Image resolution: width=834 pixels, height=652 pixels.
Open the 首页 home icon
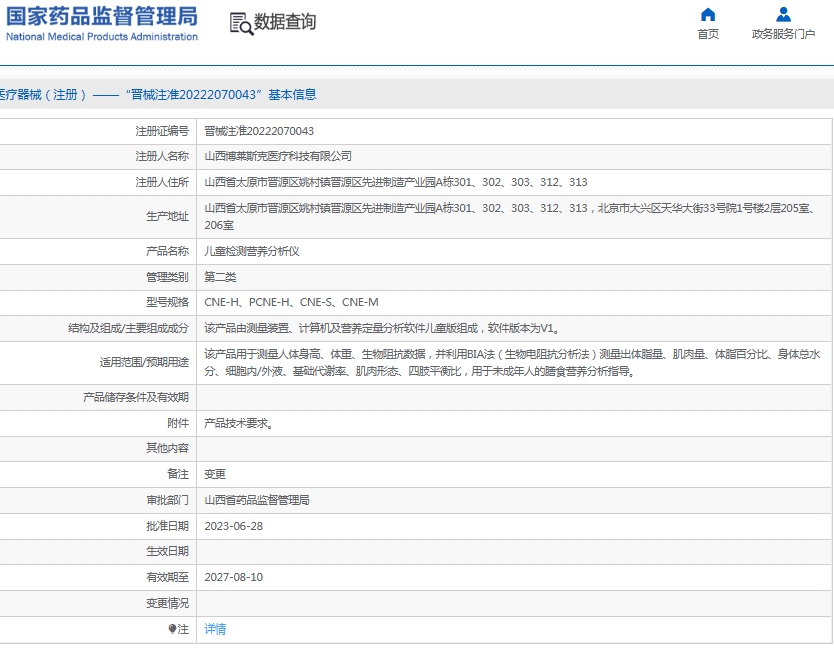pyautogui.click(x=708, y=14)
